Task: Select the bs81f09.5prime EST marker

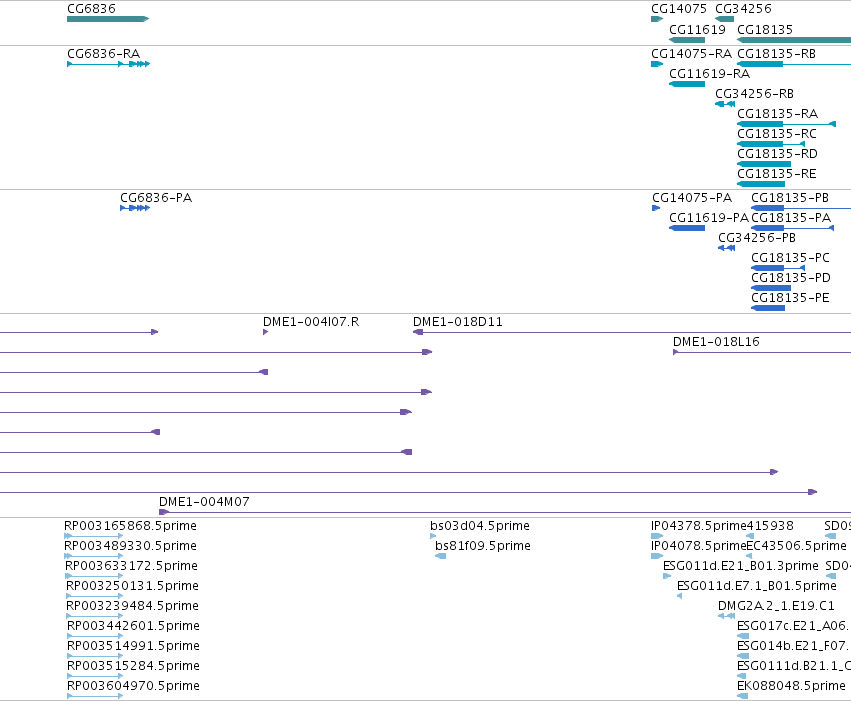Action: coord(441,556)
